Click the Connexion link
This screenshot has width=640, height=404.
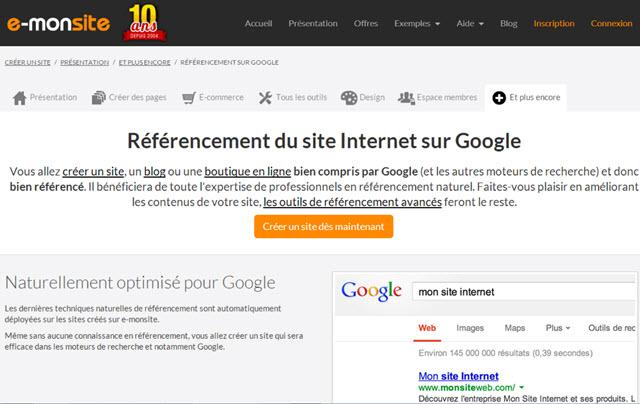tap(611, 24)
